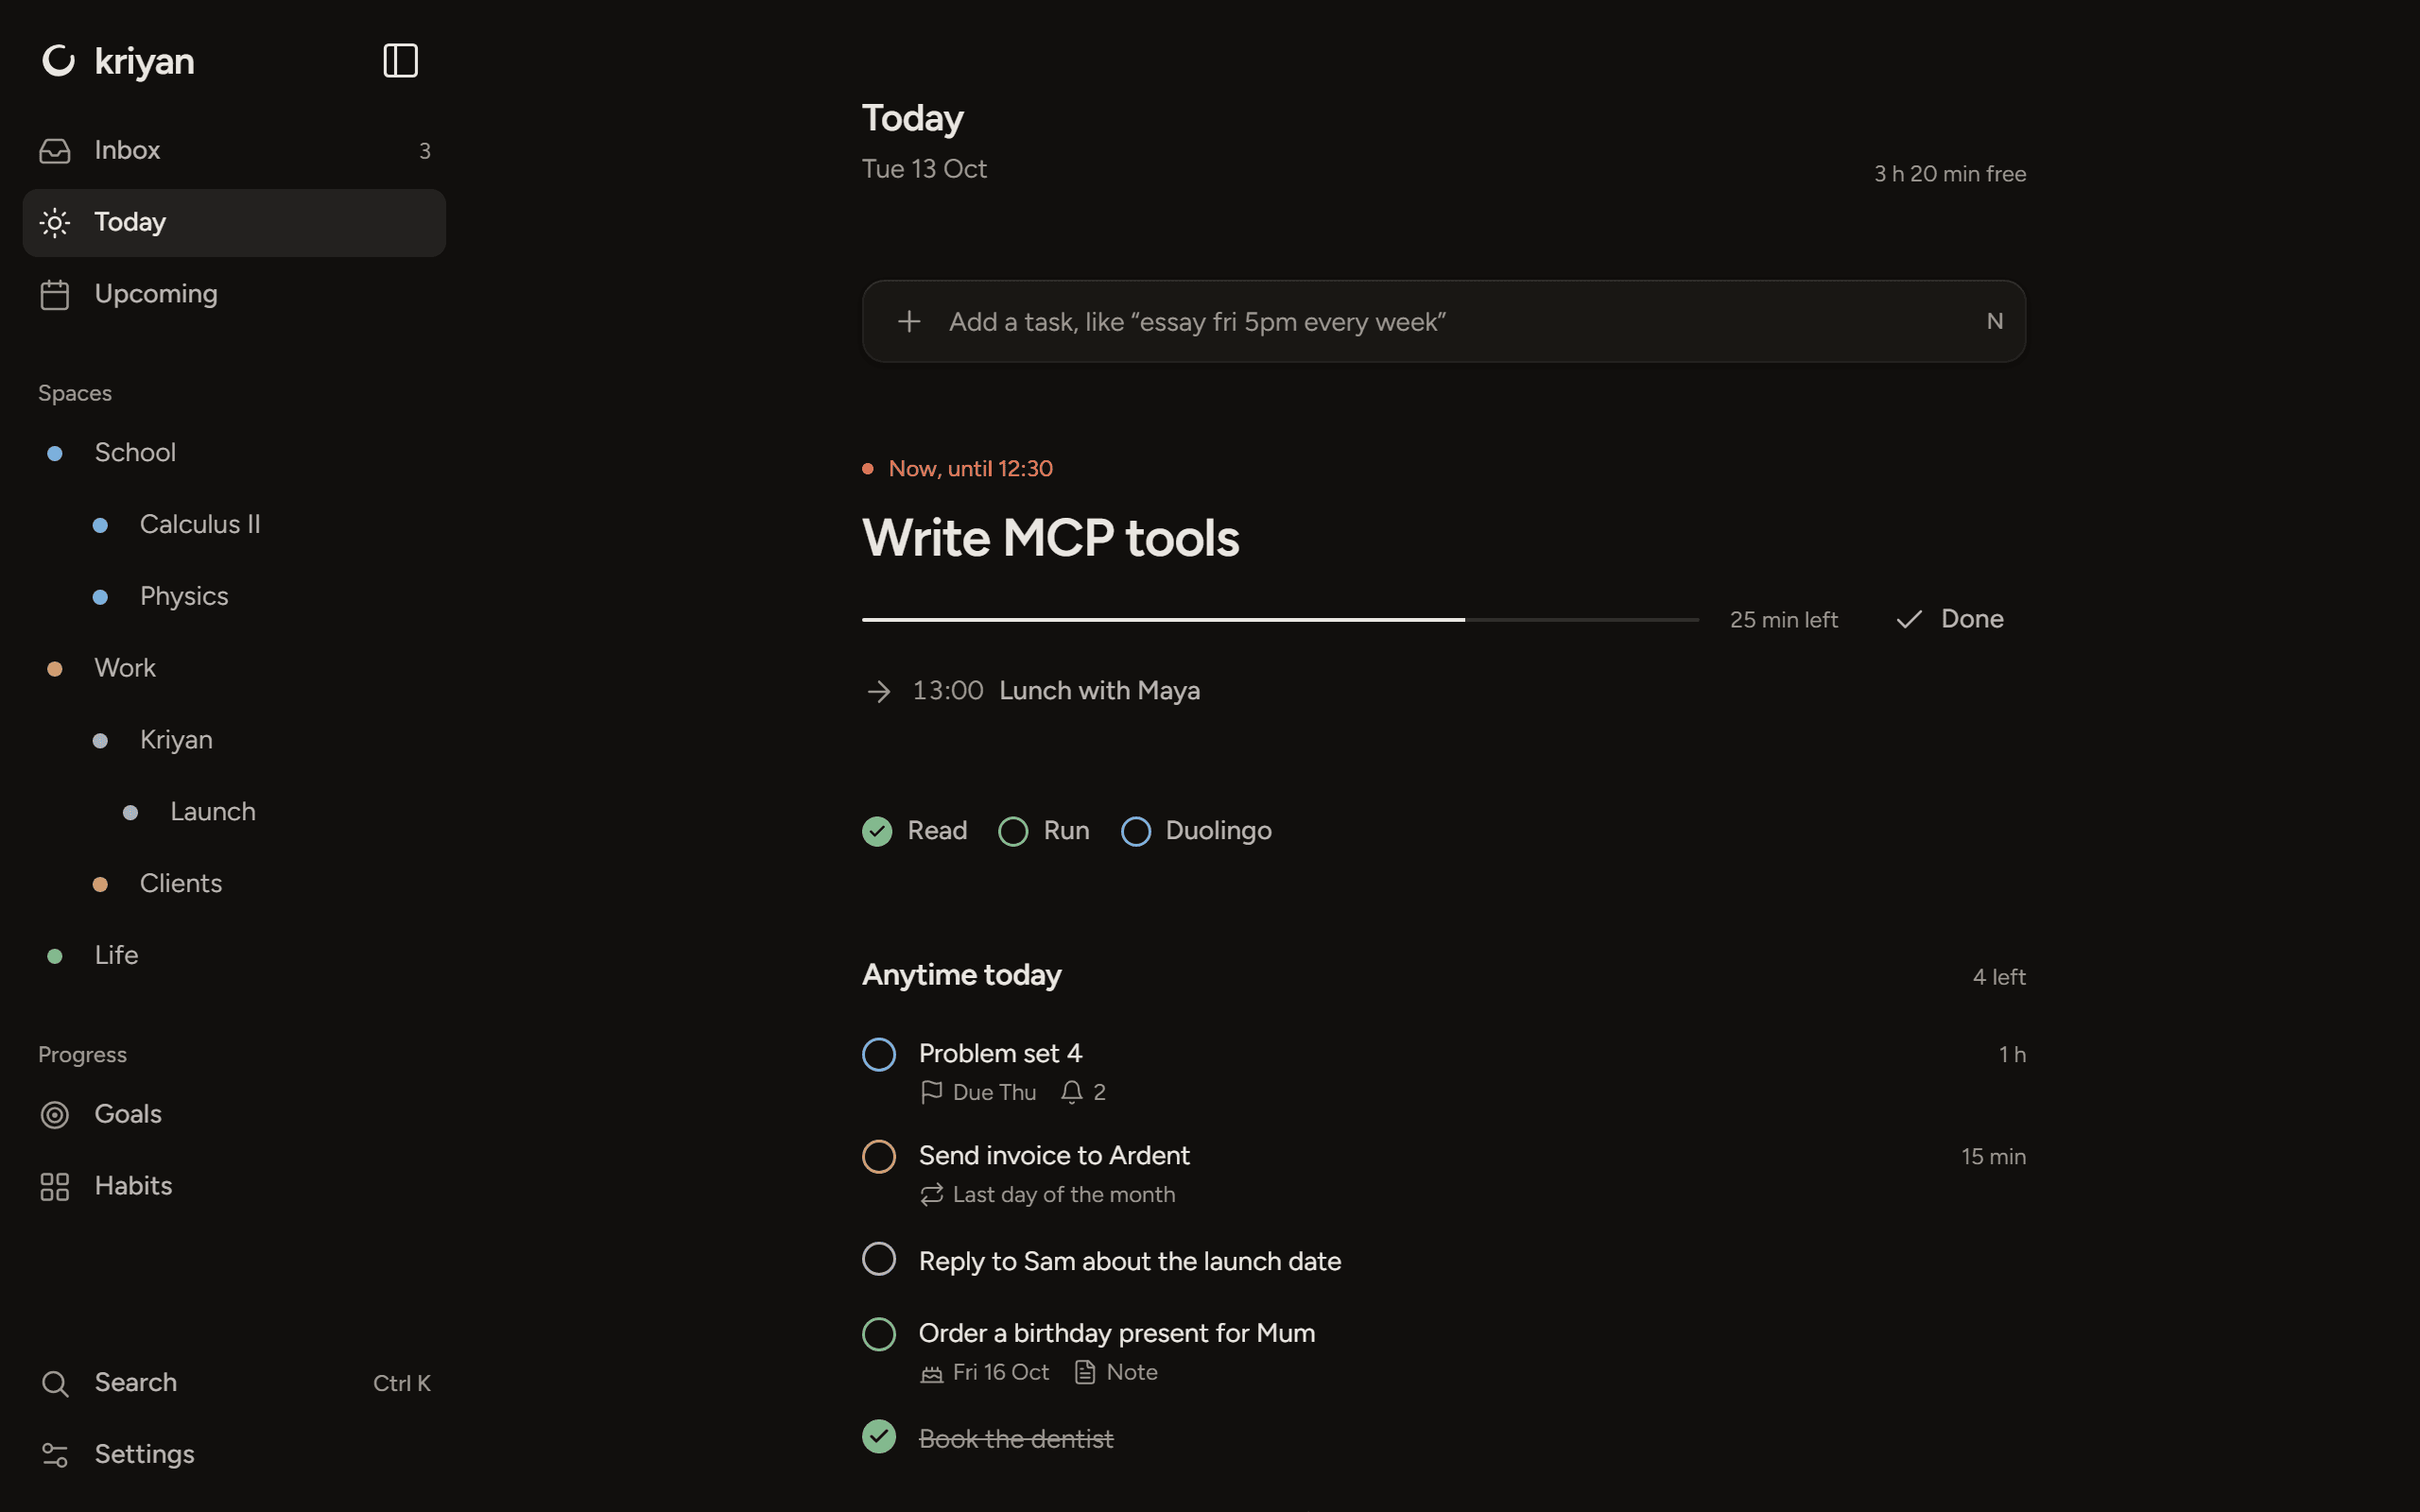The width and height of the screenshot is (2420, 1512).
Task: Collapse the sidebar with the panel icon
Action: (x=400, y=61)
